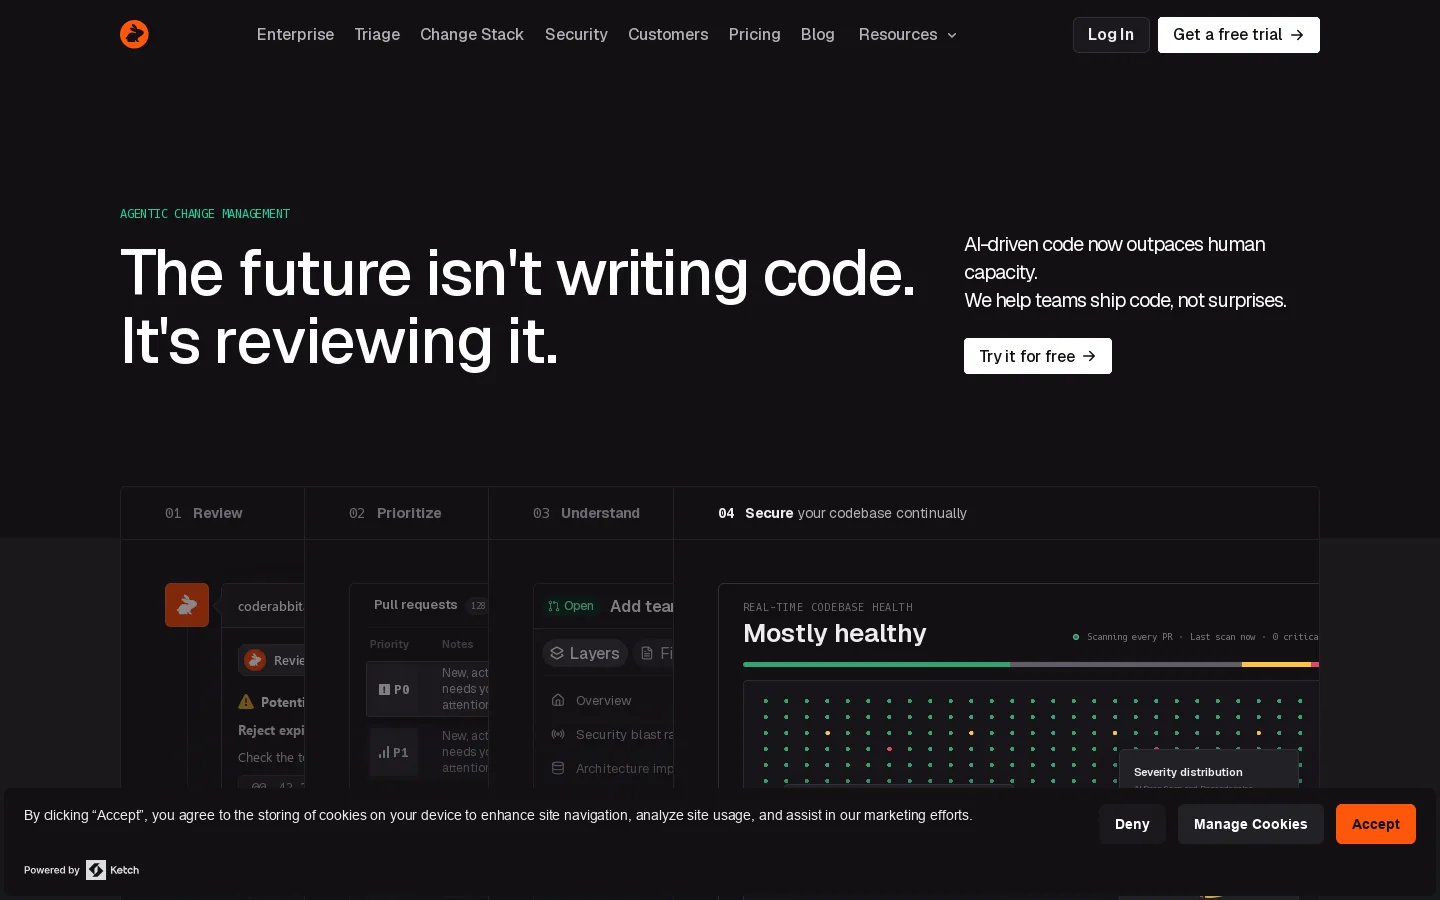Viewport: 1440px width, 900px height.
Task: Click the CodeRabbit logo in header
Action: 134,34
